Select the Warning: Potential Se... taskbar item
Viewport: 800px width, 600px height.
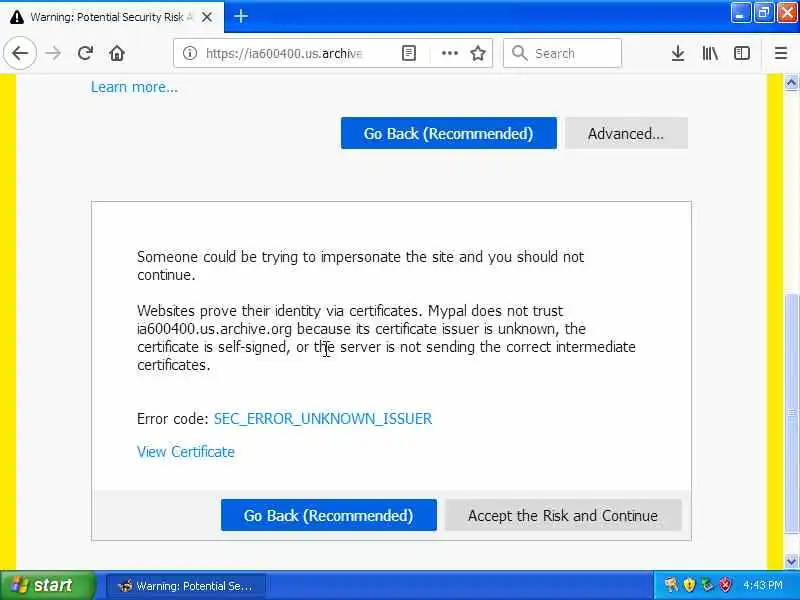click(186, 586)
